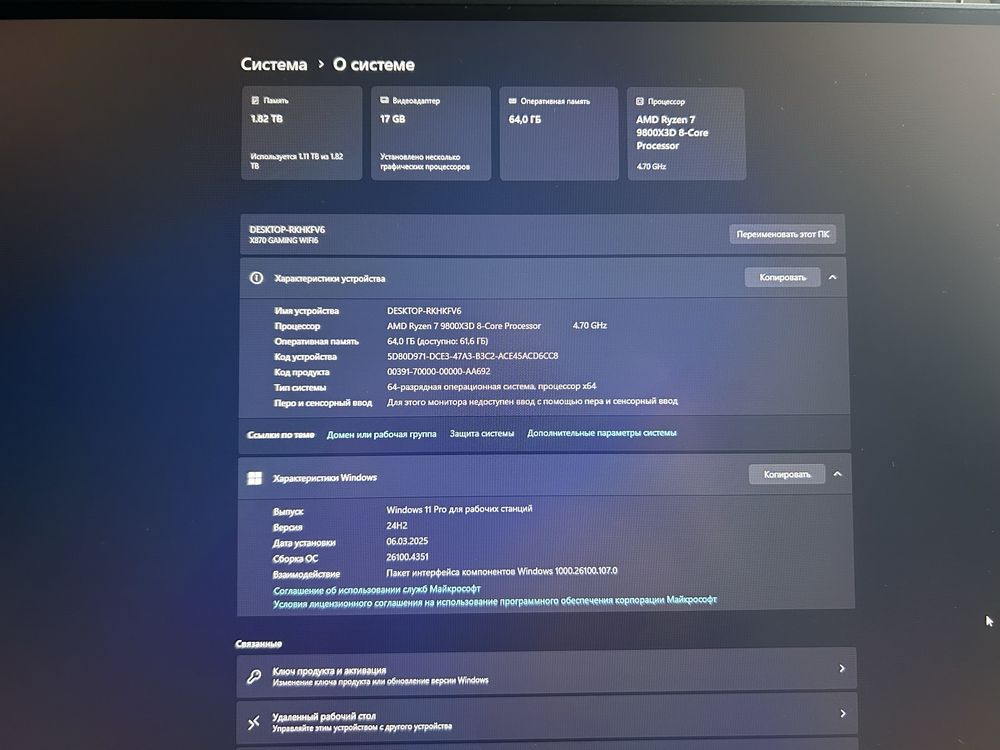The height and width of the screenshot is (750, 1000).
Task: Click Переименовать этот ПК button
Action: 783,234
